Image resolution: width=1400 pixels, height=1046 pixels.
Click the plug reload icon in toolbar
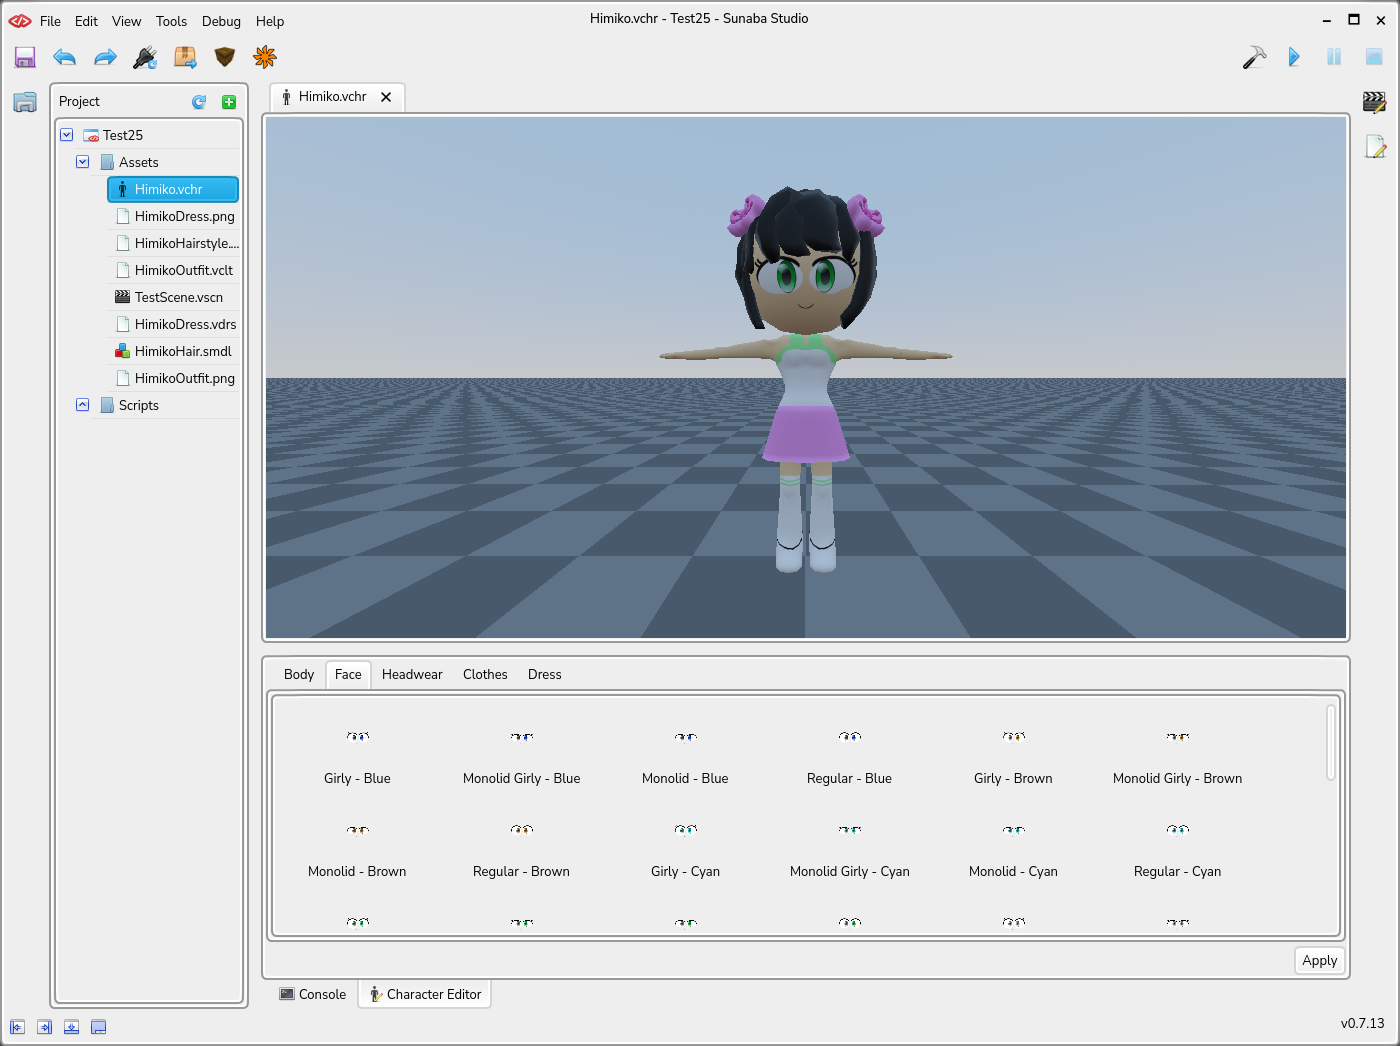point(145,58)
